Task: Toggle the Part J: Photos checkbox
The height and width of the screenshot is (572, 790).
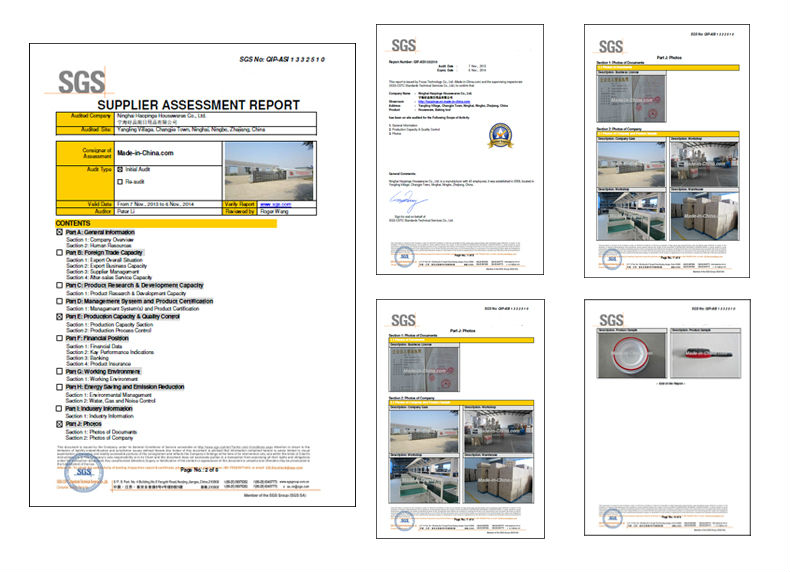Action: pyautogui.click(x=59, y=424)
